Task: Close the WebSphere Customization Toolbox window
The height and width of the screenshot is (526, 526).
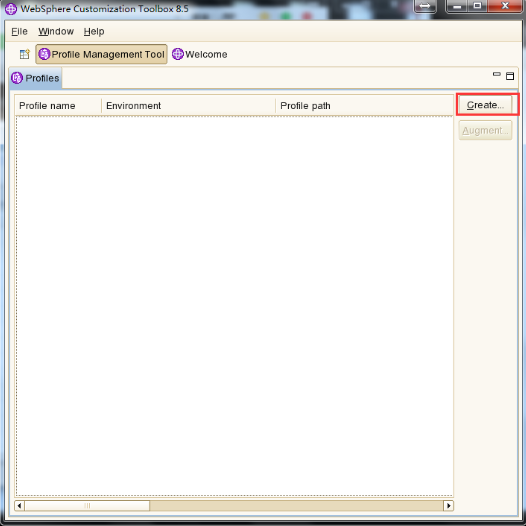Action: pyautogui.click(x=505, y=6)
